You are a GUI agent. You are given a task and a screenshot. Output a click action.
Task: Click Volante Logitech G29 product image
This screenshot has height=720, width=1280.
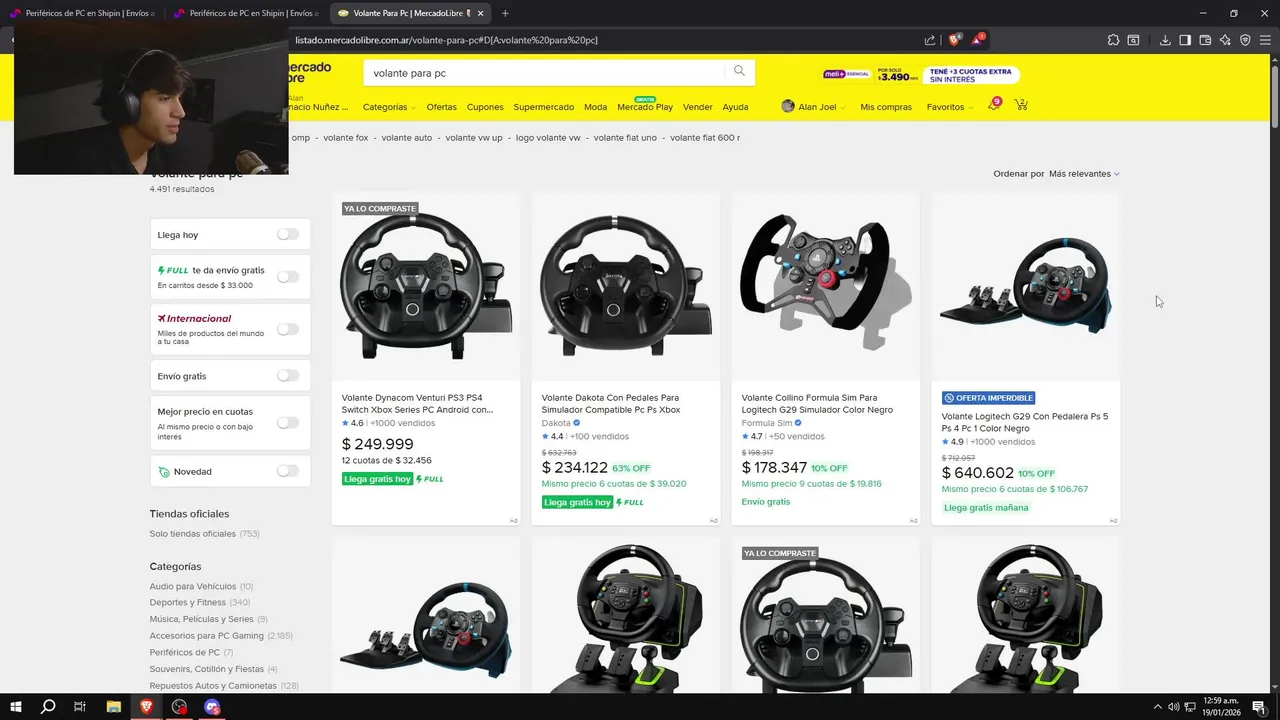(x=1025, y=287)
